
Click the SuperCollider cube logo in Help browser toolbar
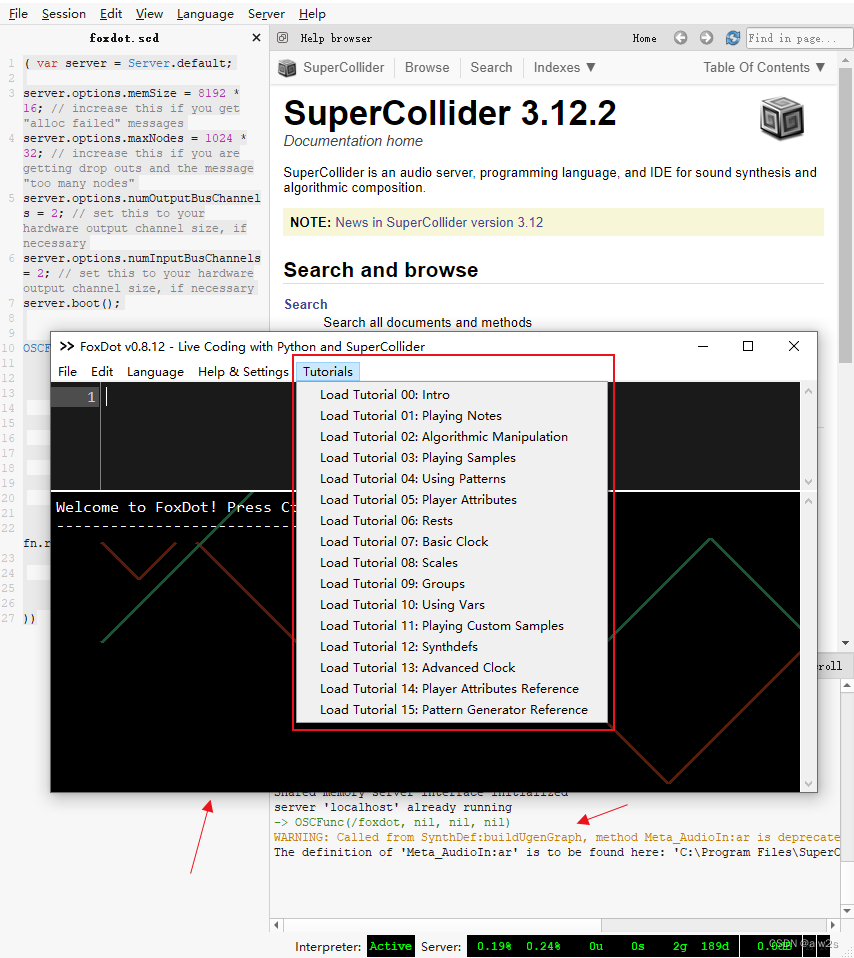click(287, 67)
